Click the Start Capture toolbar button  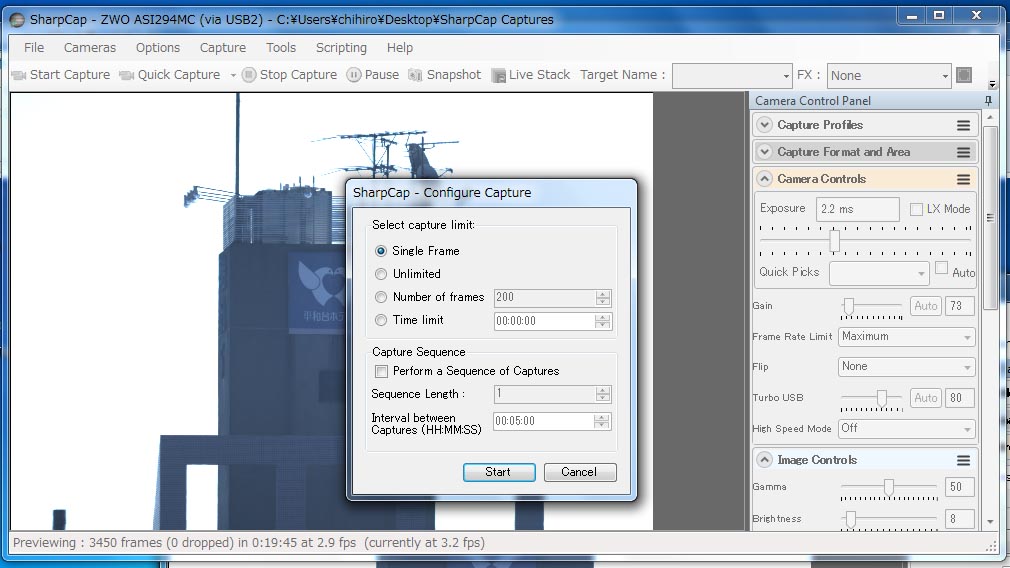tap(61, 75)
